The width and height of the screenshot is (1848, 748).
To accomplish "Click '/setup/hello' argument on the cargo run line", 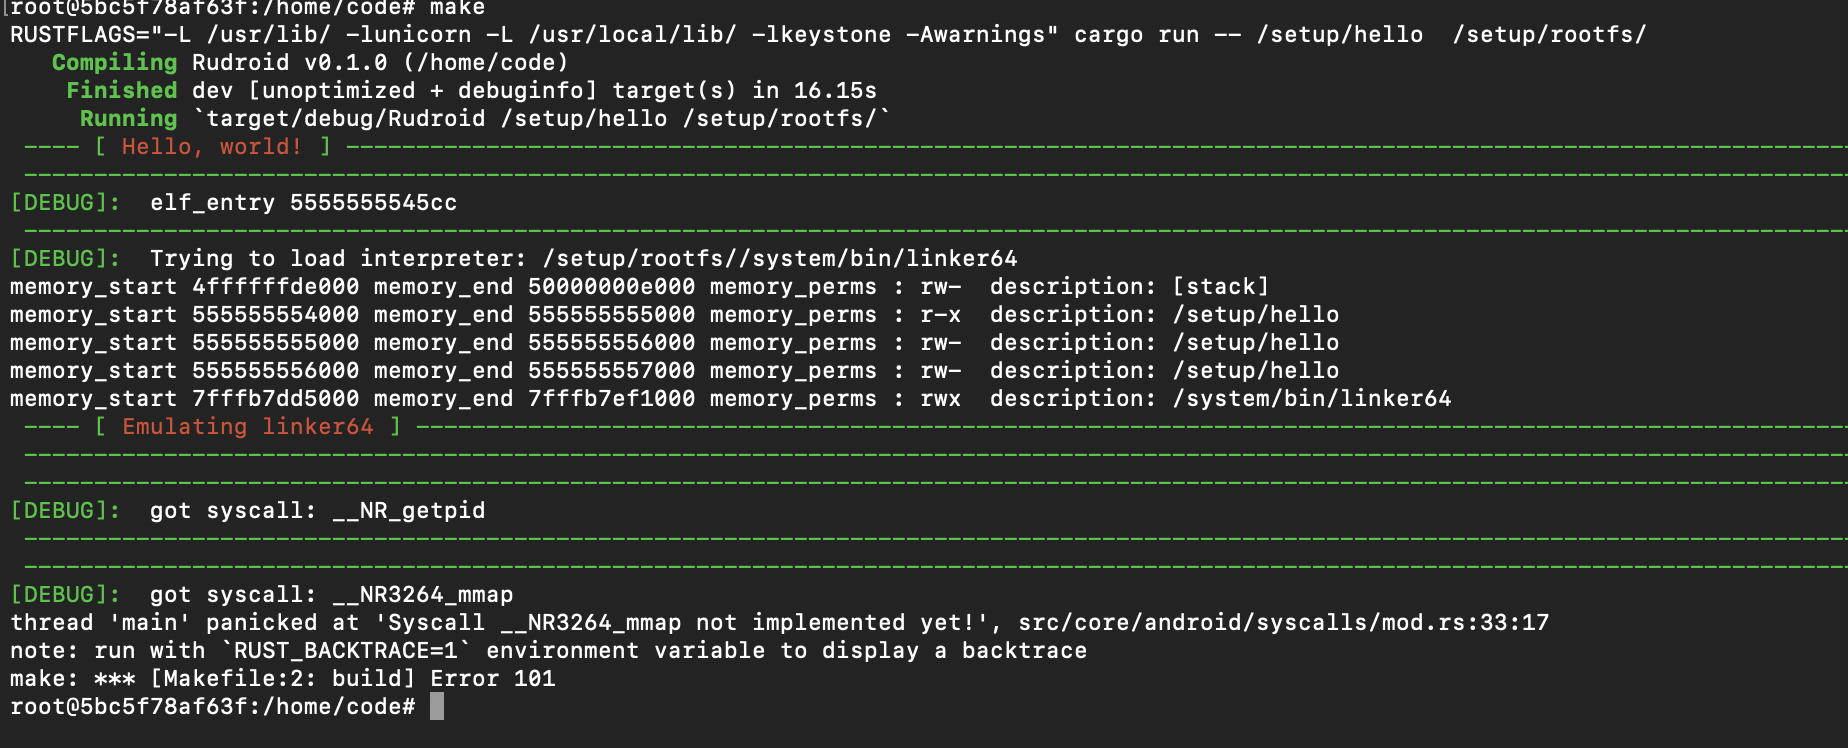I will (1340, 34).
